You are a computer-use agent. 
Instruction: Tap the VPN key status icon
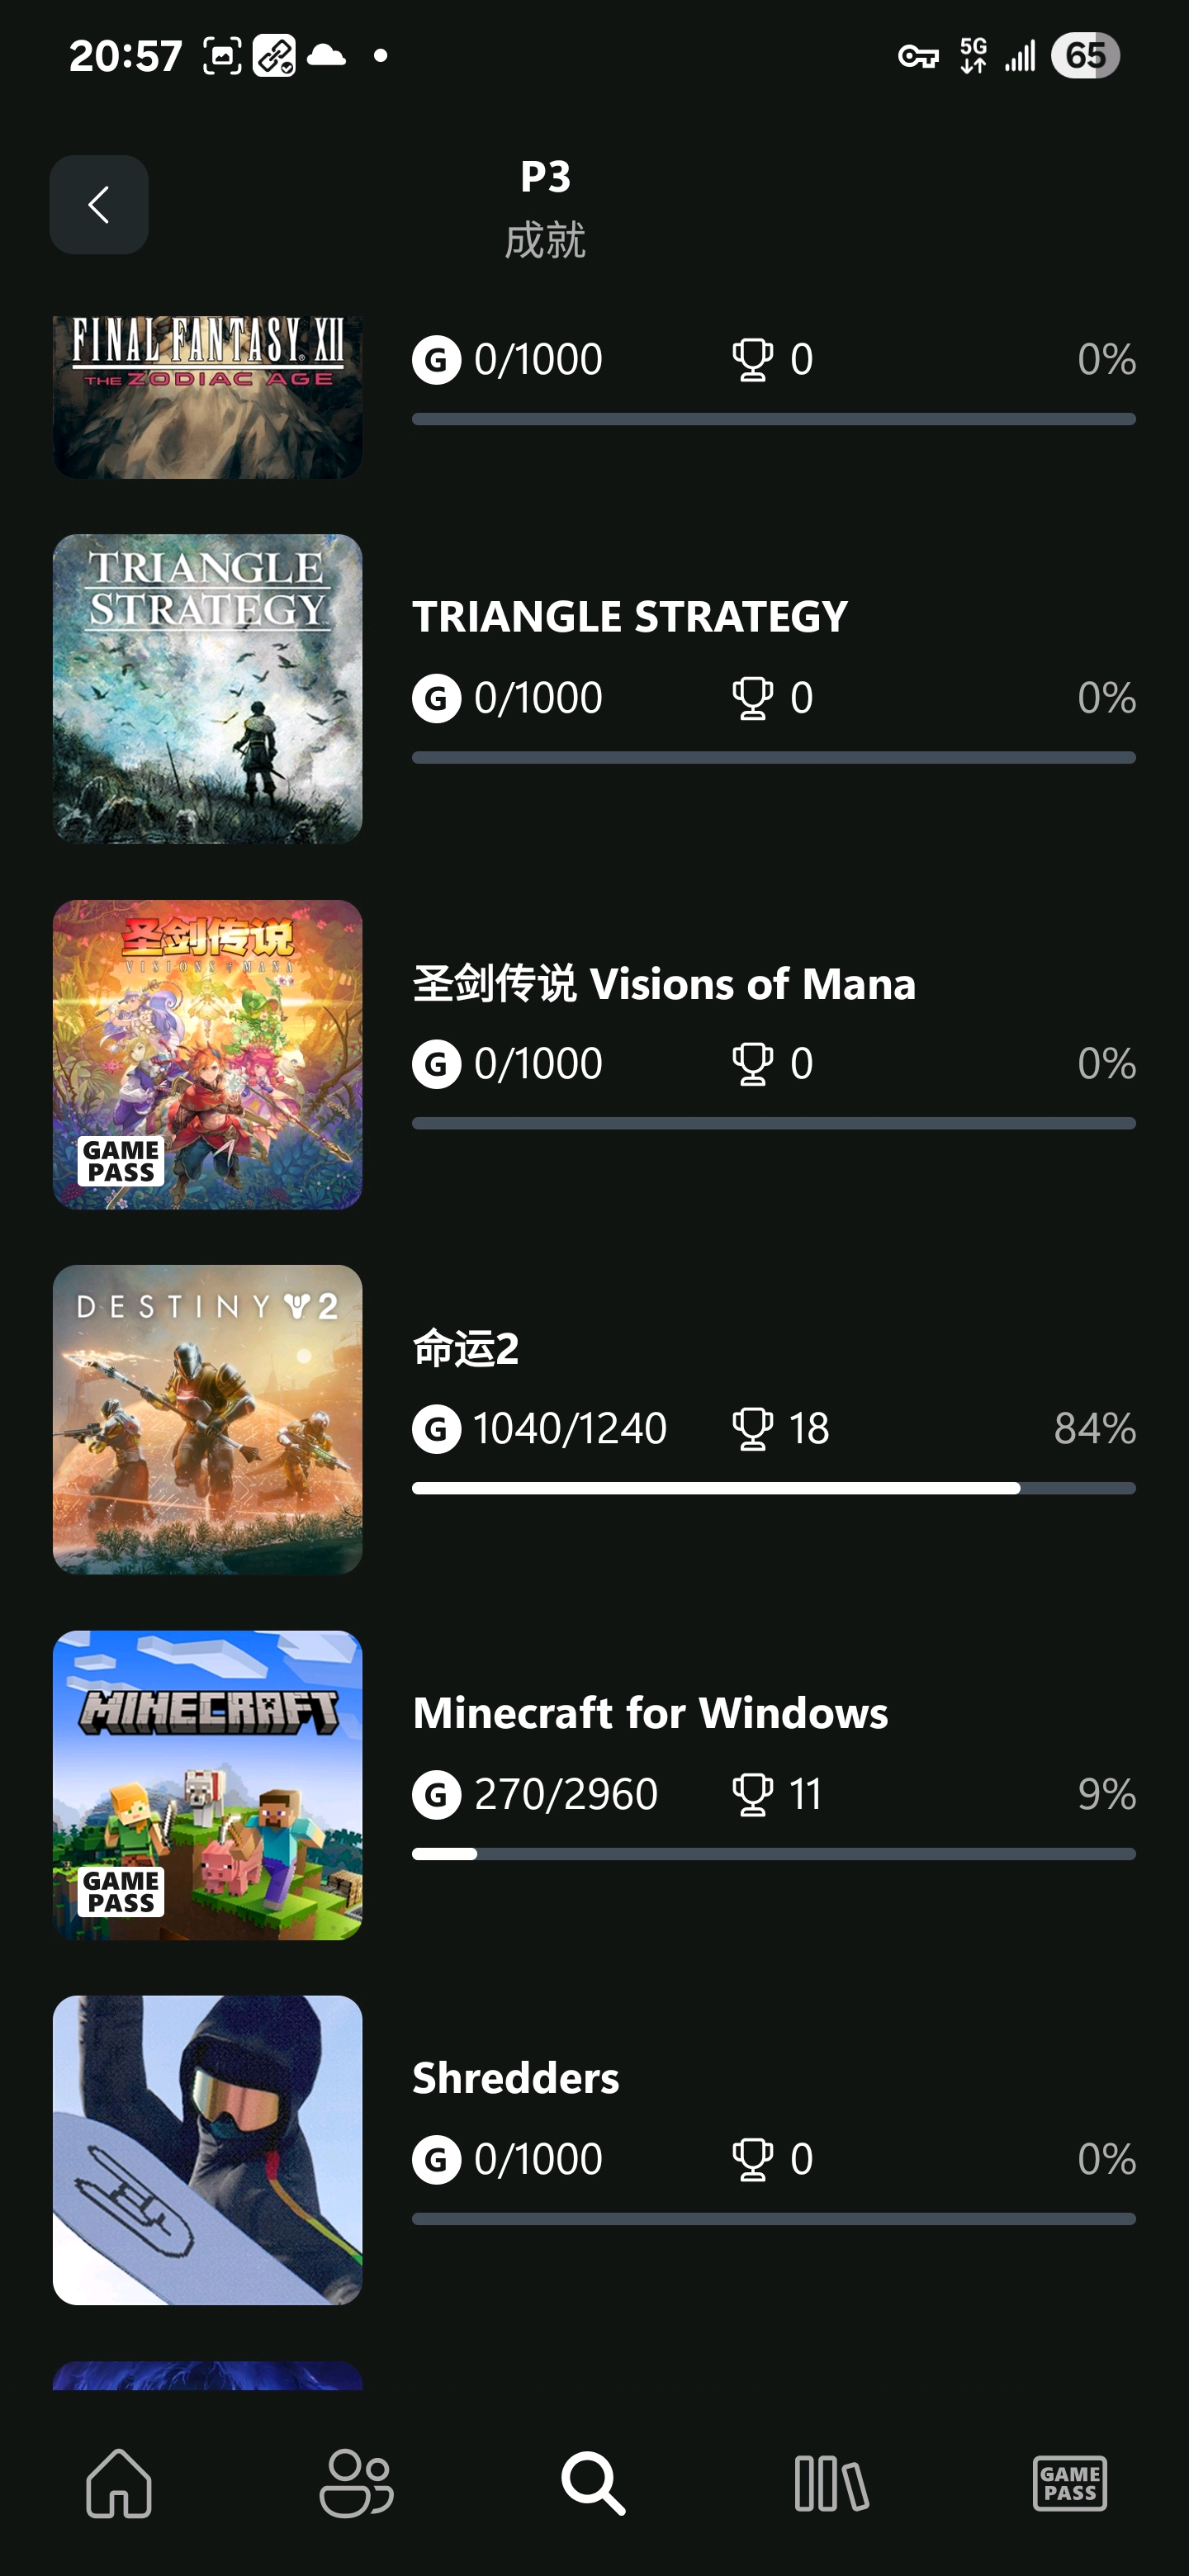[x=918, y=56]
